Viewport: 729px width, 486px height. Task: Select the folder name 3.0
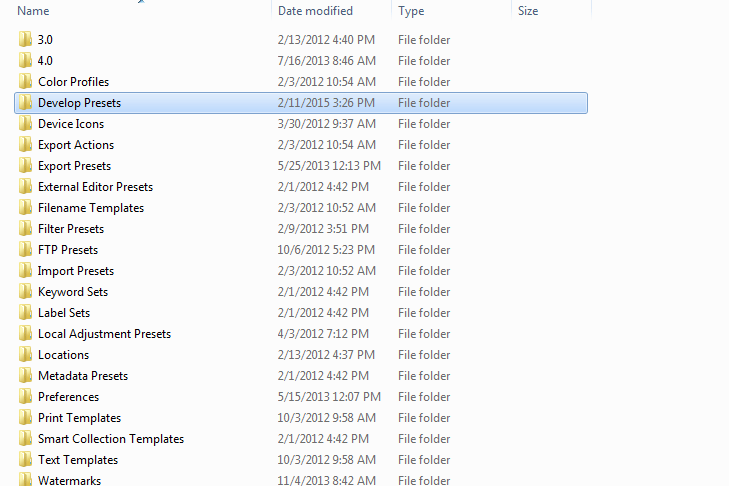coord(45,40)
